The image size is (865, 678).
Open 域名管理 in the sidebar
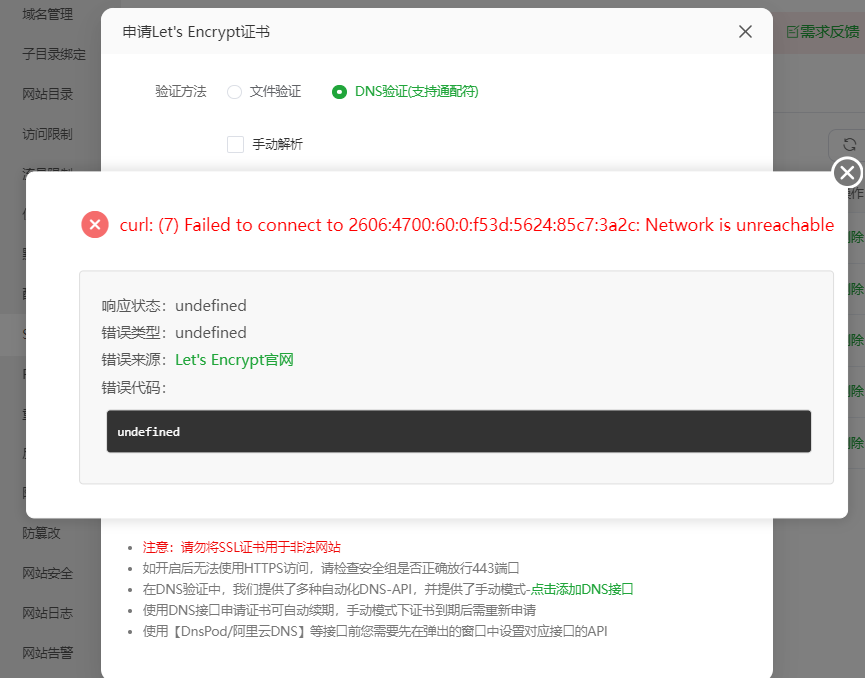[x=47, y=14]
